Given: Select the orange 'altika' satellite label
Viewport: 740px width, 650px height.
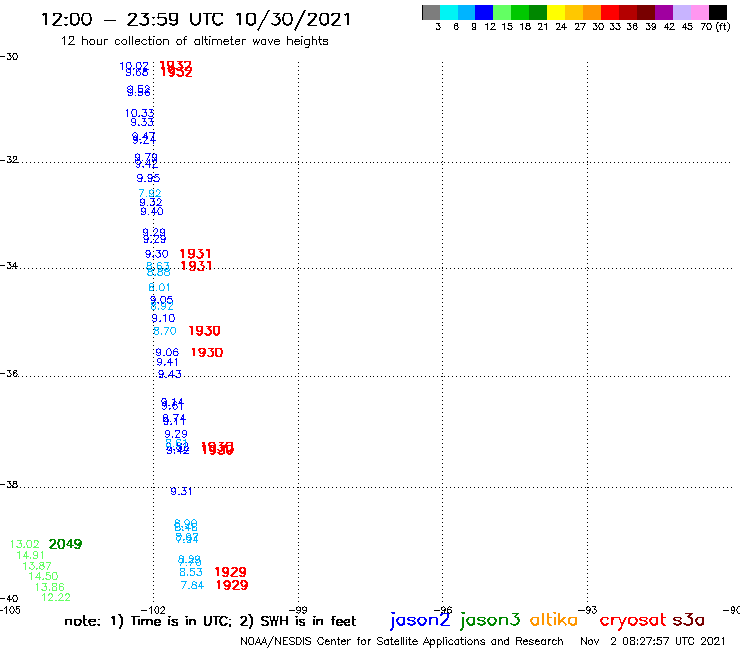Looking at the screenshot, I should click(554, 619).
